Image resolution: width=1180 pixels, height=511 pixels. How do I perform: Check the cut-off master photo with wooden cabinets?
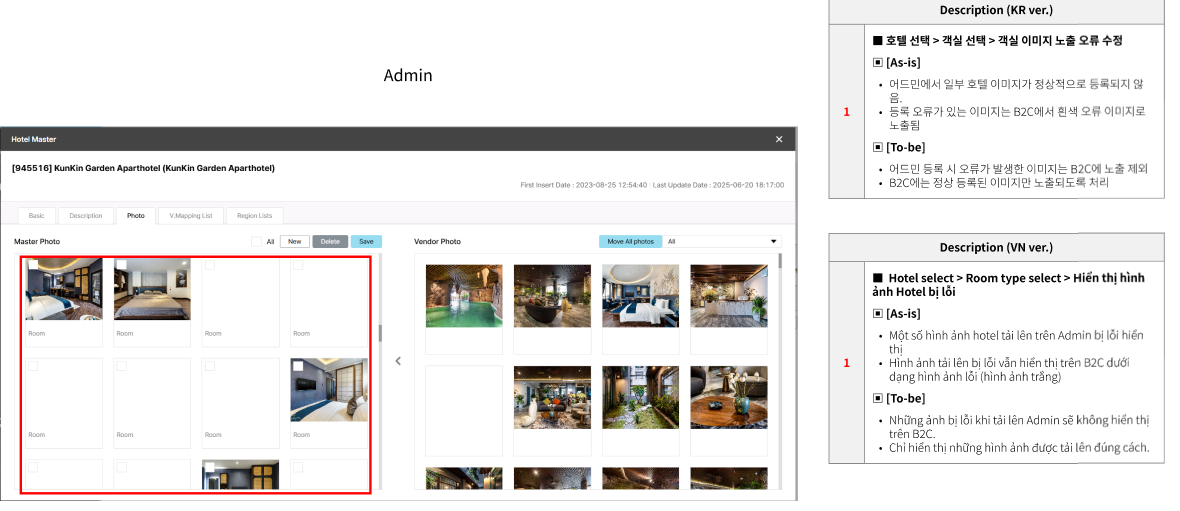tap(210, 467)
